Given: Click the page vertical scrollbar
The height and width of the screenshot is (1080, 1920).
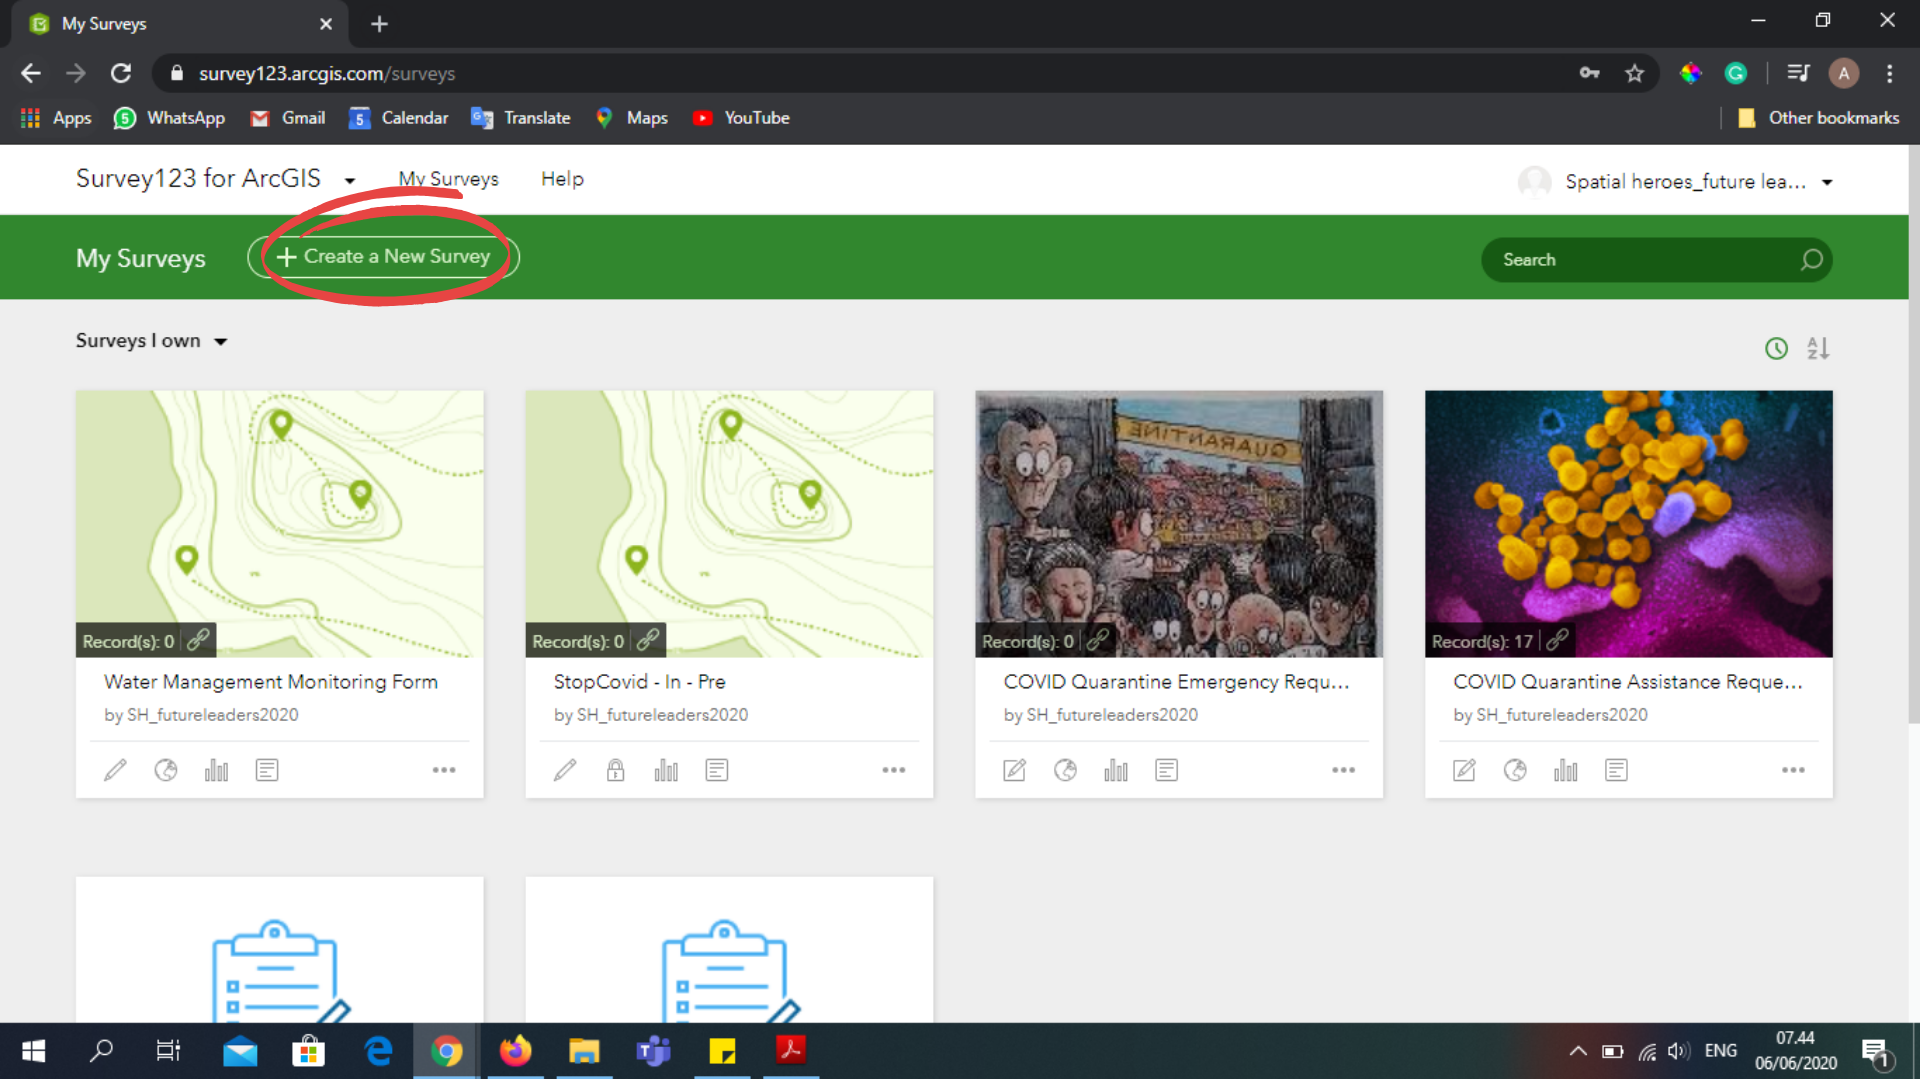Looking at the screenshot, I should 1914,435.
